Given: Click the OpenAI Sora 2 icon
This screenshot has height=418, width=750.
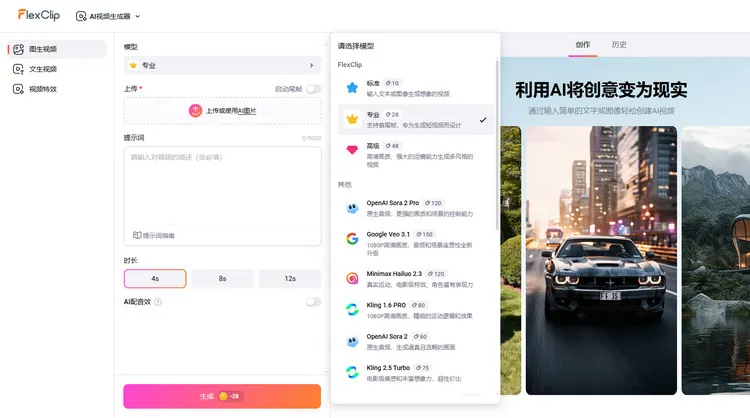Looking at the screenshot, I should click(x=352, y=341).
